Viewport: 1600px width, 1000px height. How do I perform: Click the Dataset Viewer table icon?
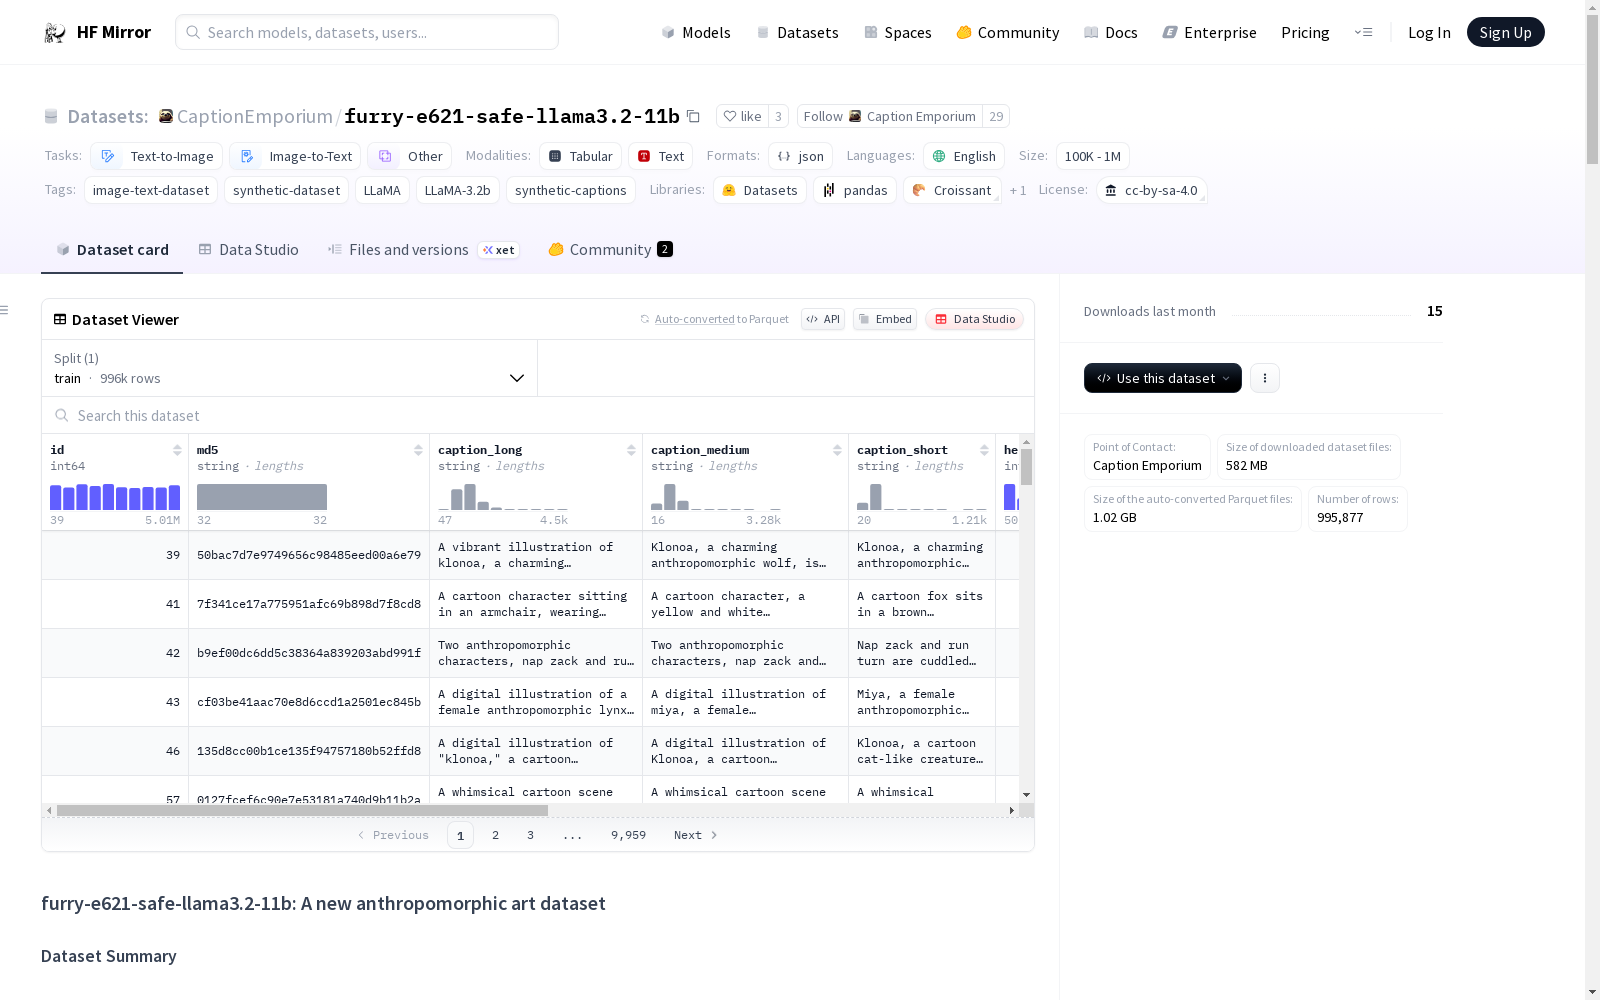pos(60,319)
